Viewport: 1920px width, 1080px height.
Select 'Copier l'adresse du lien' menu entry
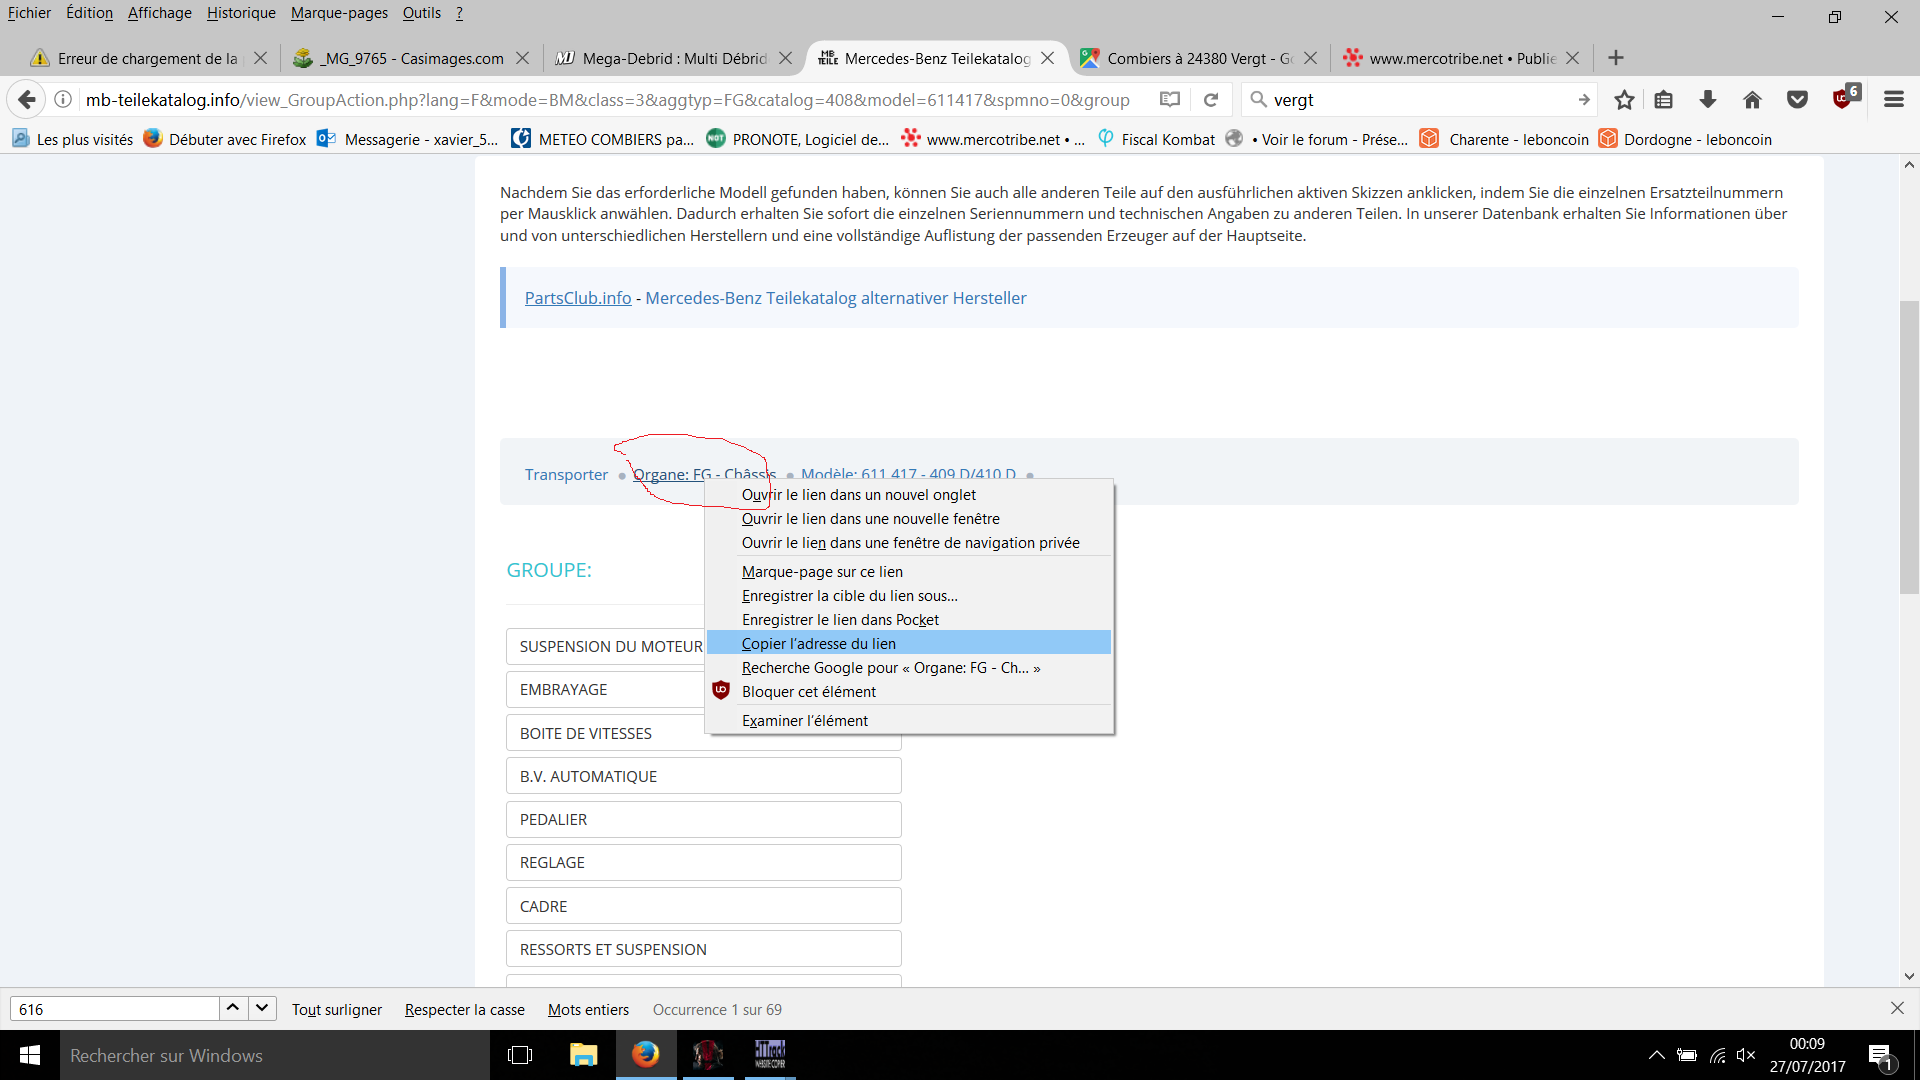point(818,643)
